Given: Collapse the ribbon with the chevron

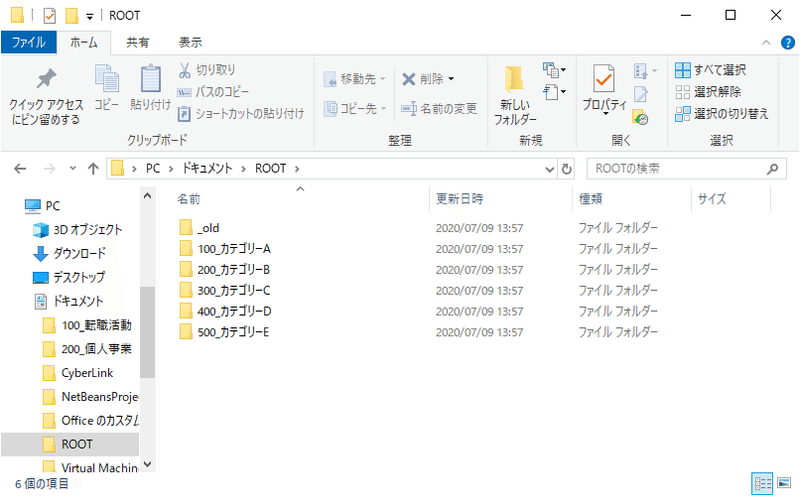Looking at the screenshot, I should pyautogui.click(x=766, y=43).
